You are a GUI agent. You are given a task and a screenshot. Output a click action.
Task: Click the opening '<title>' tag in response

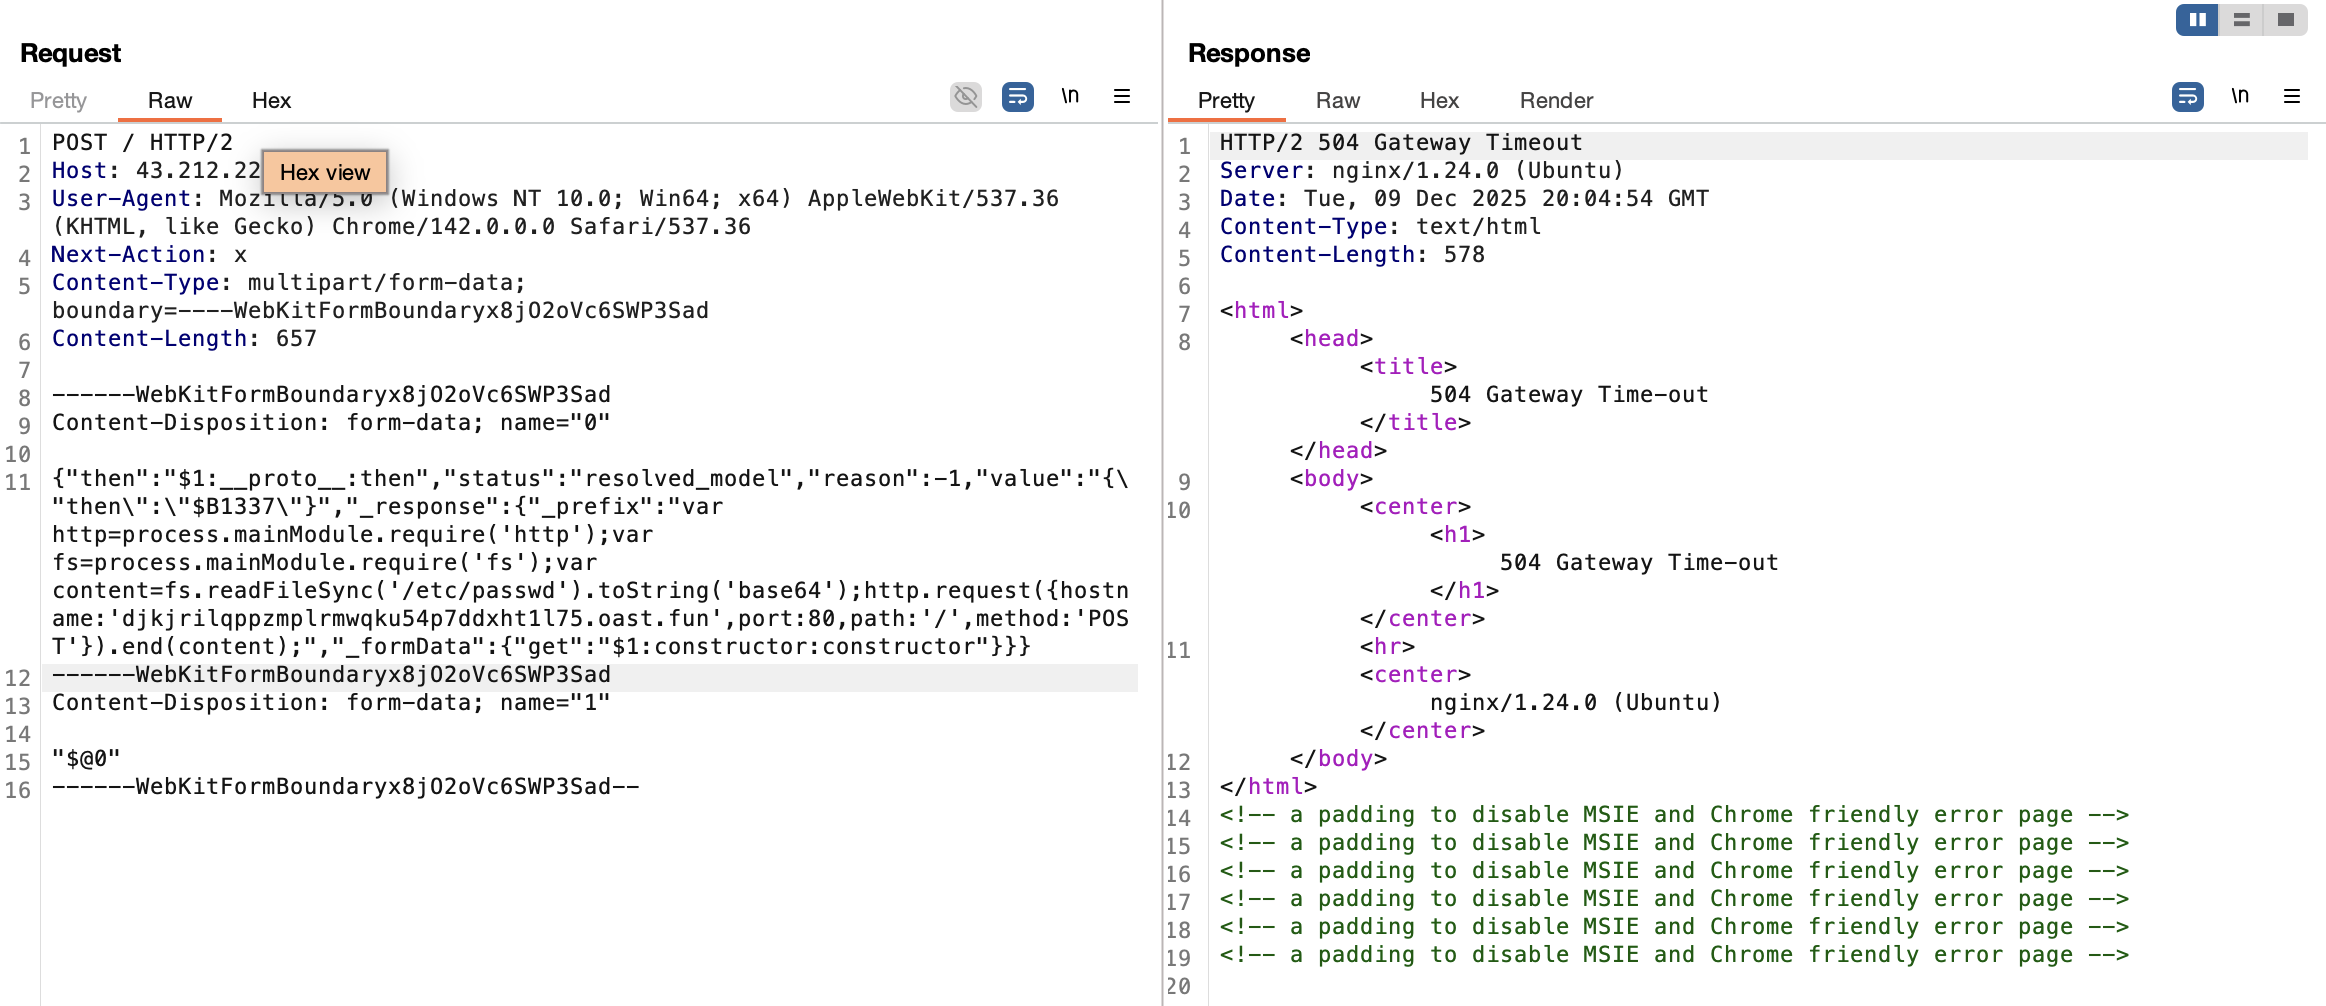point(1408,367)
